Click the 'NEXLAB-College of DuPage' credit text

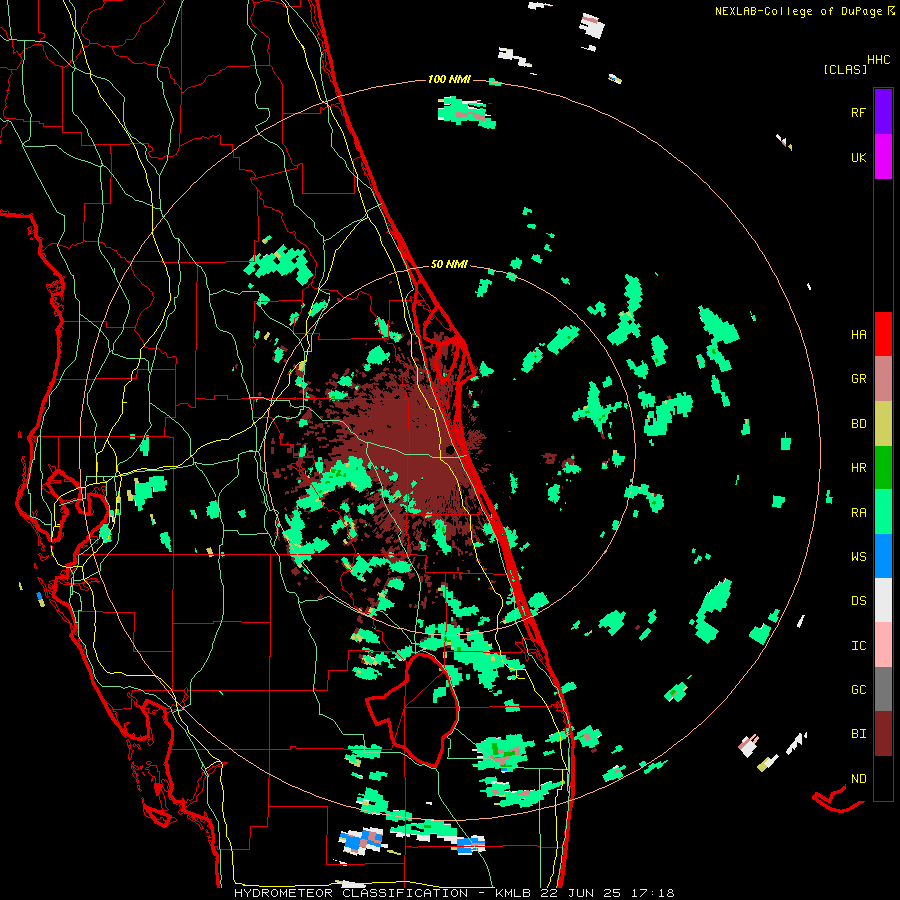pos(798,11)
